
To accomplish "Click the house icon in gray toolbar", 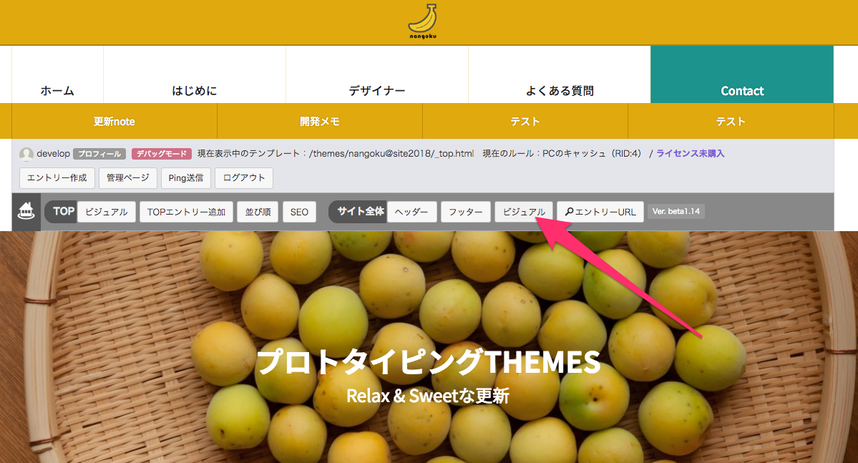I will [x=26, y=211].
